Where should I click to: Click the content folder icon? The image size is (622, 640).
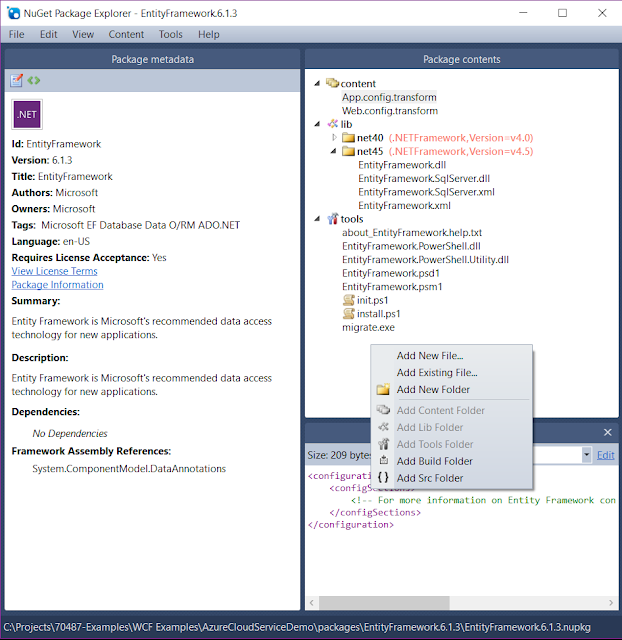pyautogui.click(x=332, y=83)
